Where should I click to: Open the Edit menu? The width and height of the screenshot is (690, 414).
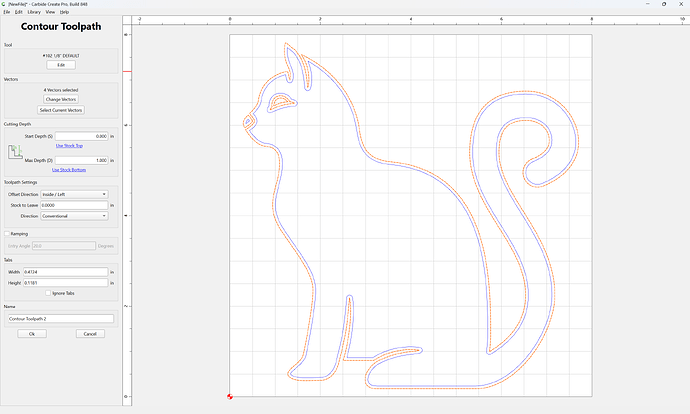pos(18,12)
